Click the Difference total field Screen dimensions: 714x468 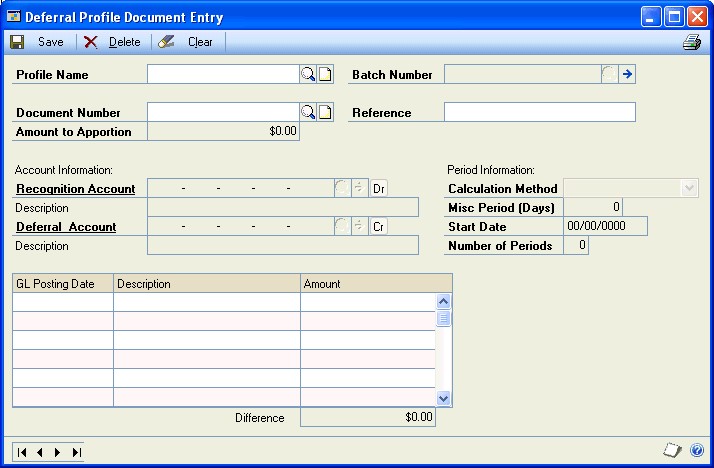point(368,417)
